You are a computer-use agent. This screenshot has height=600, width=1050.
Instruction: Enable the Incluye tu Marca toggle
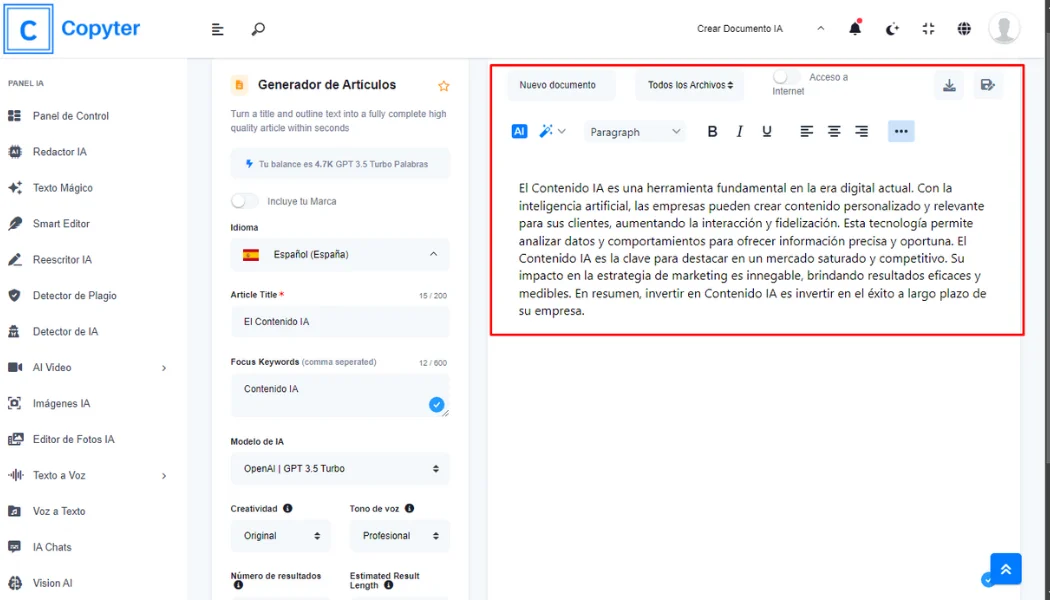(243, 200)
